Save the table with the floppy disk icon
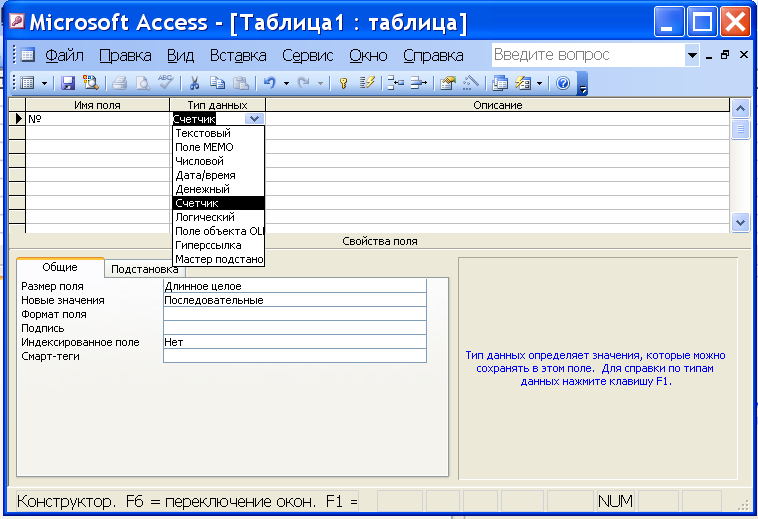This screenshot has height=519, width=758. click(68, 83)
